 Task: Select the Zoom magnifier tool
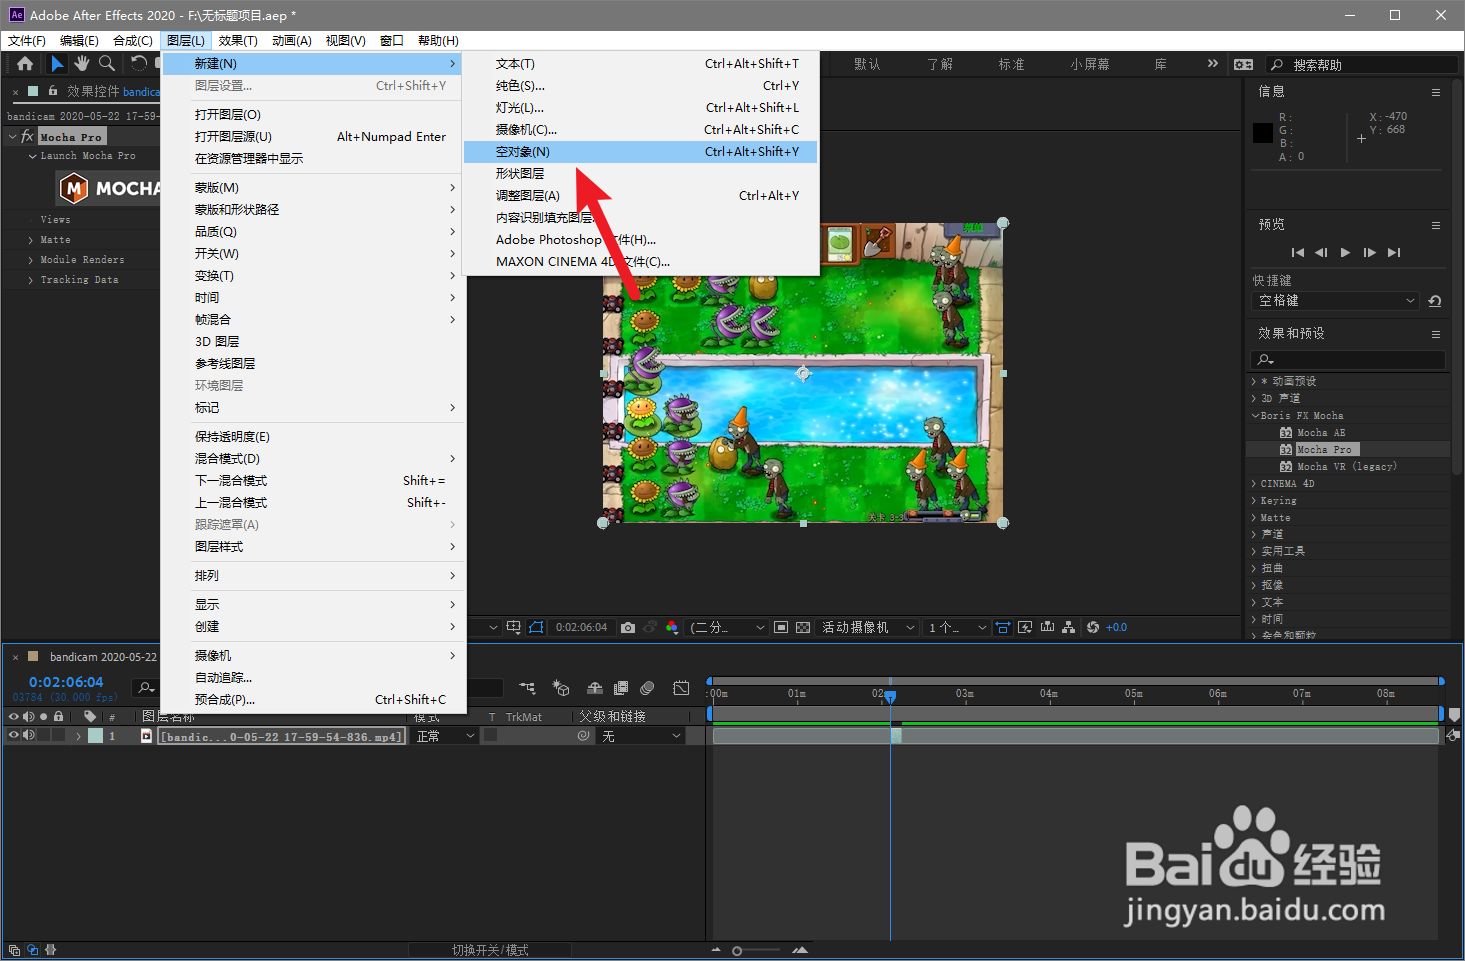click(106, 64)
